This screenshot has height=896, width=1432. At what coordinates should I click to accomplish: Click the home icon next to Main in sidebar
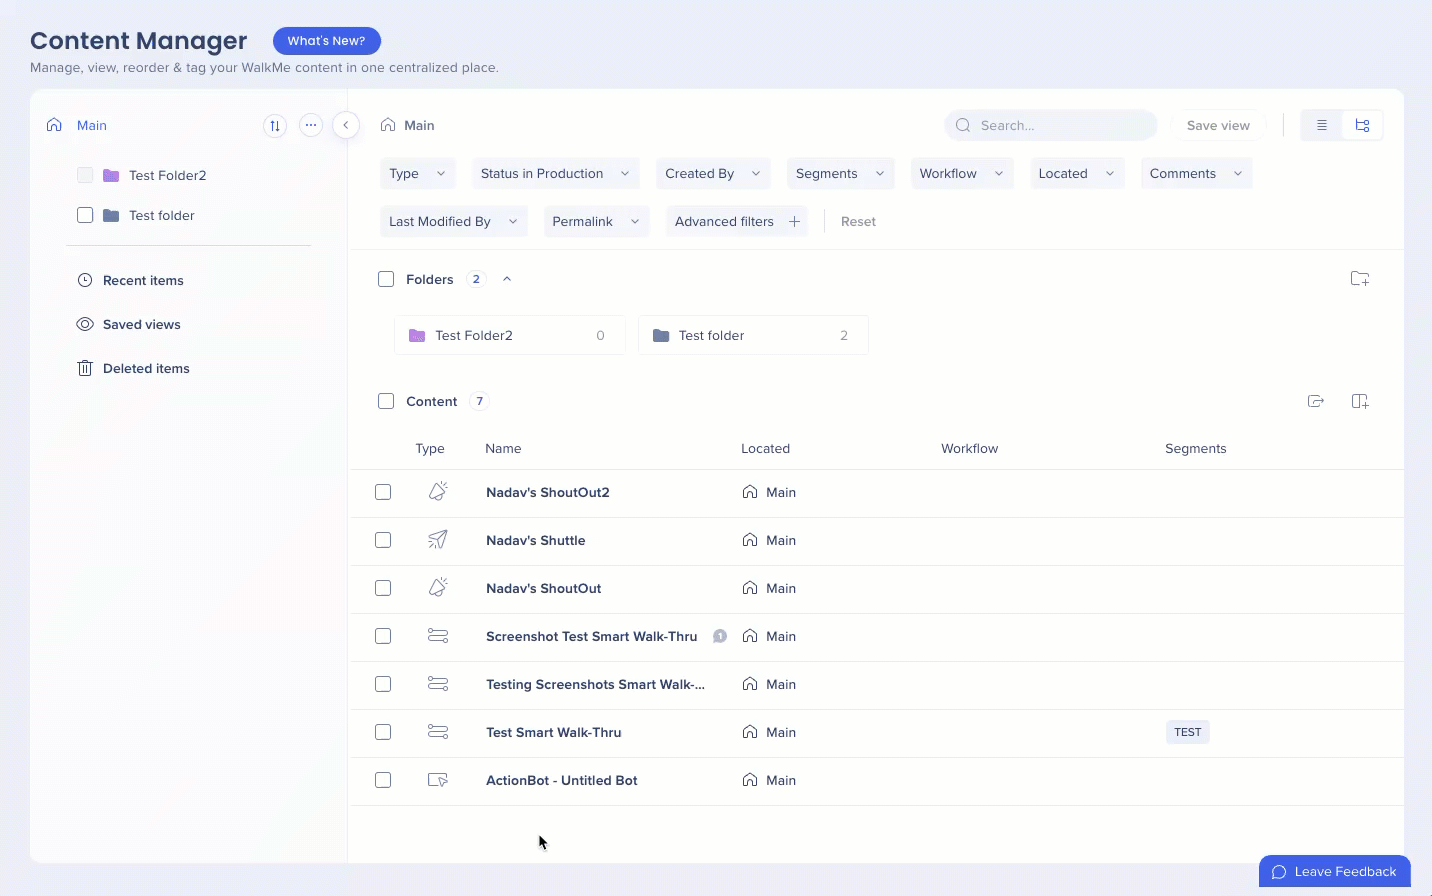[x=55, y=125]
